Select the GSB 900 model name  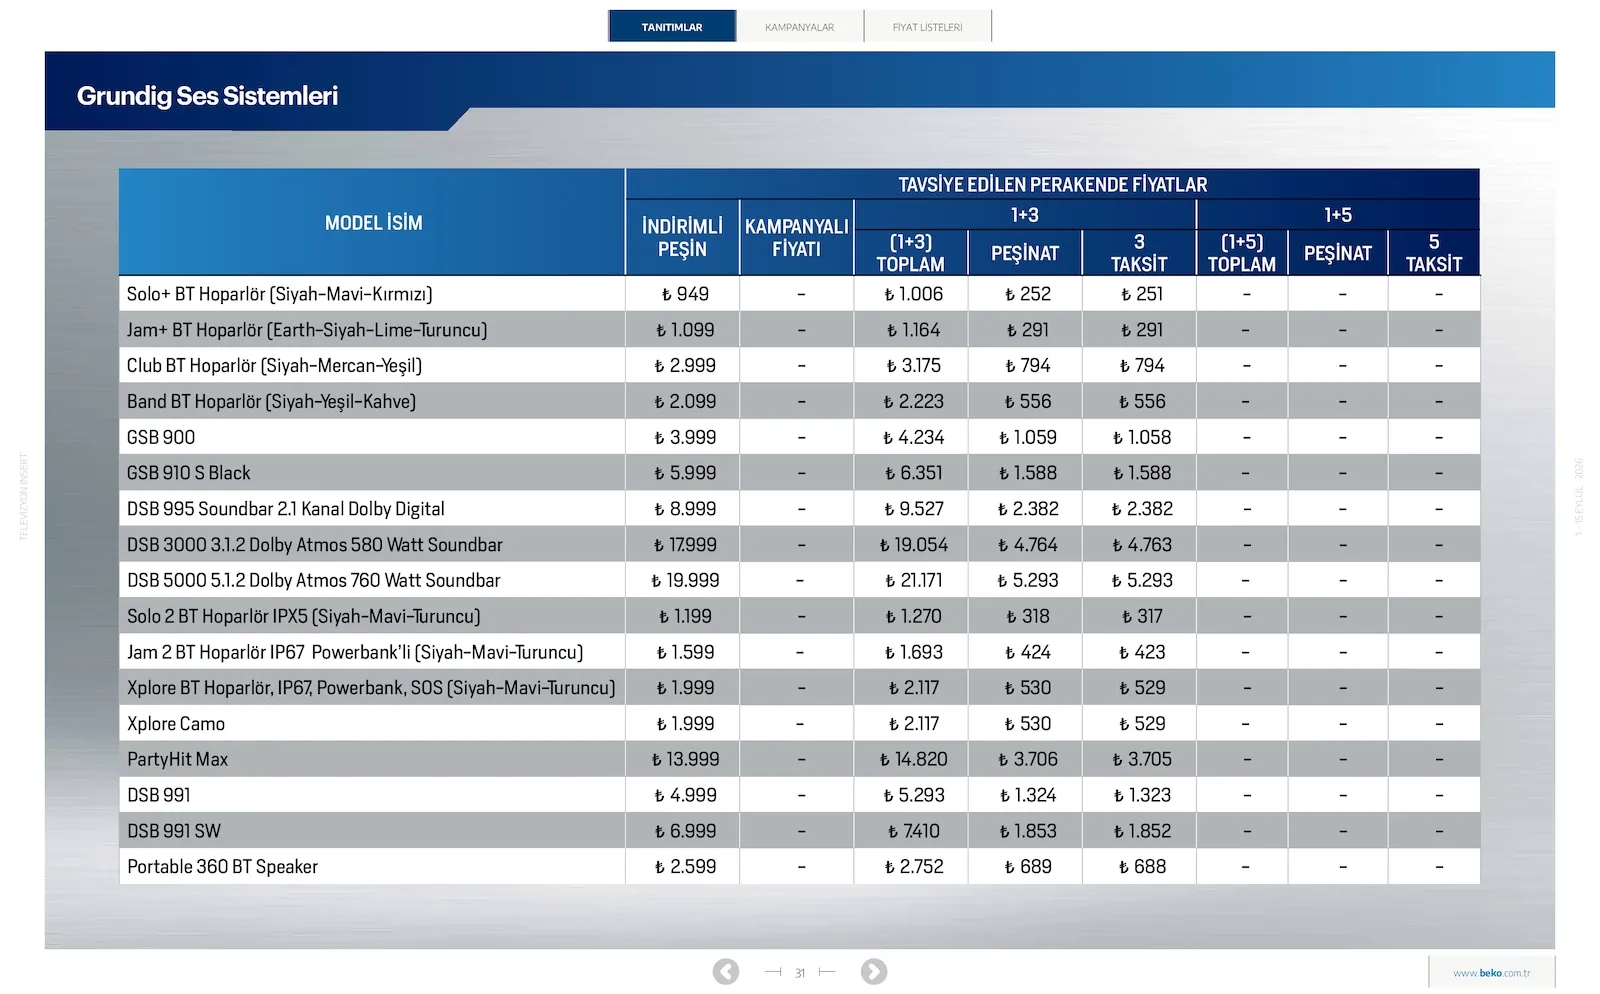[161, 437]
